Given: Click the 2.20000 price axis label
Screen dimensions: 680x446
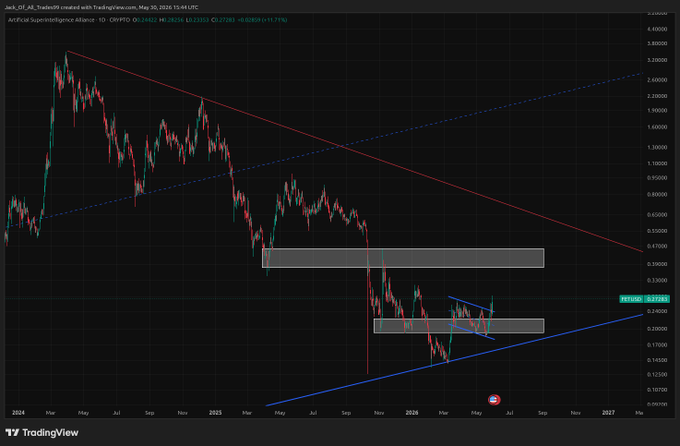Looking at the screenshot, I should click(657, 96).
